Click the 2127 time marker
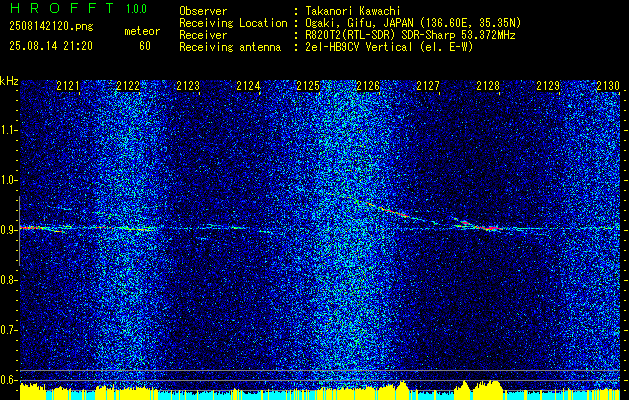 coord(428,86)
